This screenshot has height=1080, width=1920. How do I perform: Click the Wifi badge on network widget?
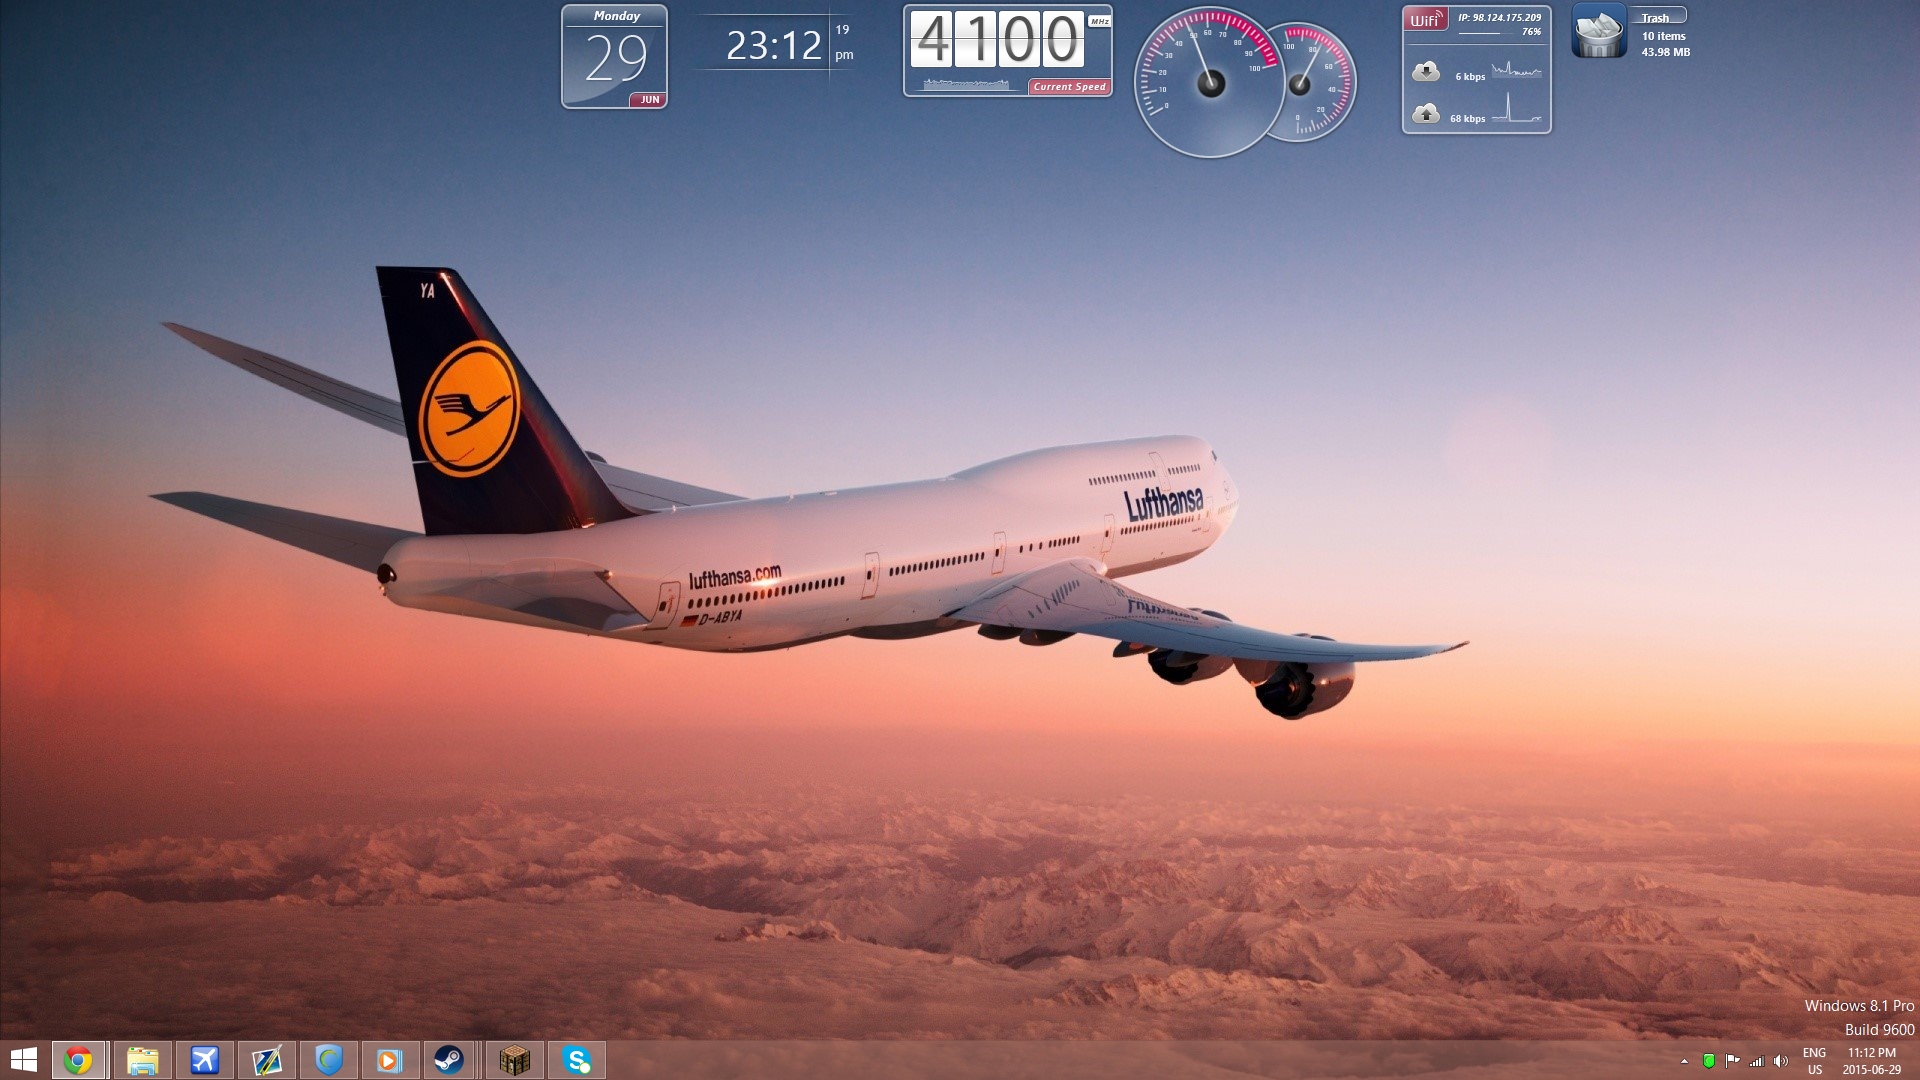click(x=1425, y=19)
